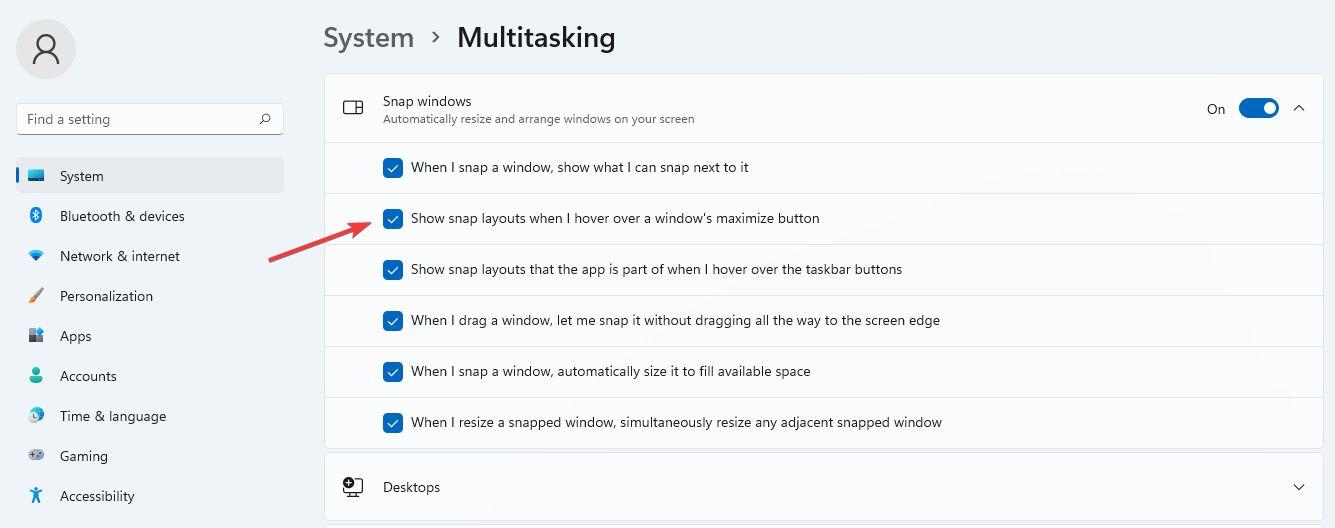Viewport: 1335px width, 528px height.
Task: Uncheck automatically size to fill available space
Action: pos(393,372)
